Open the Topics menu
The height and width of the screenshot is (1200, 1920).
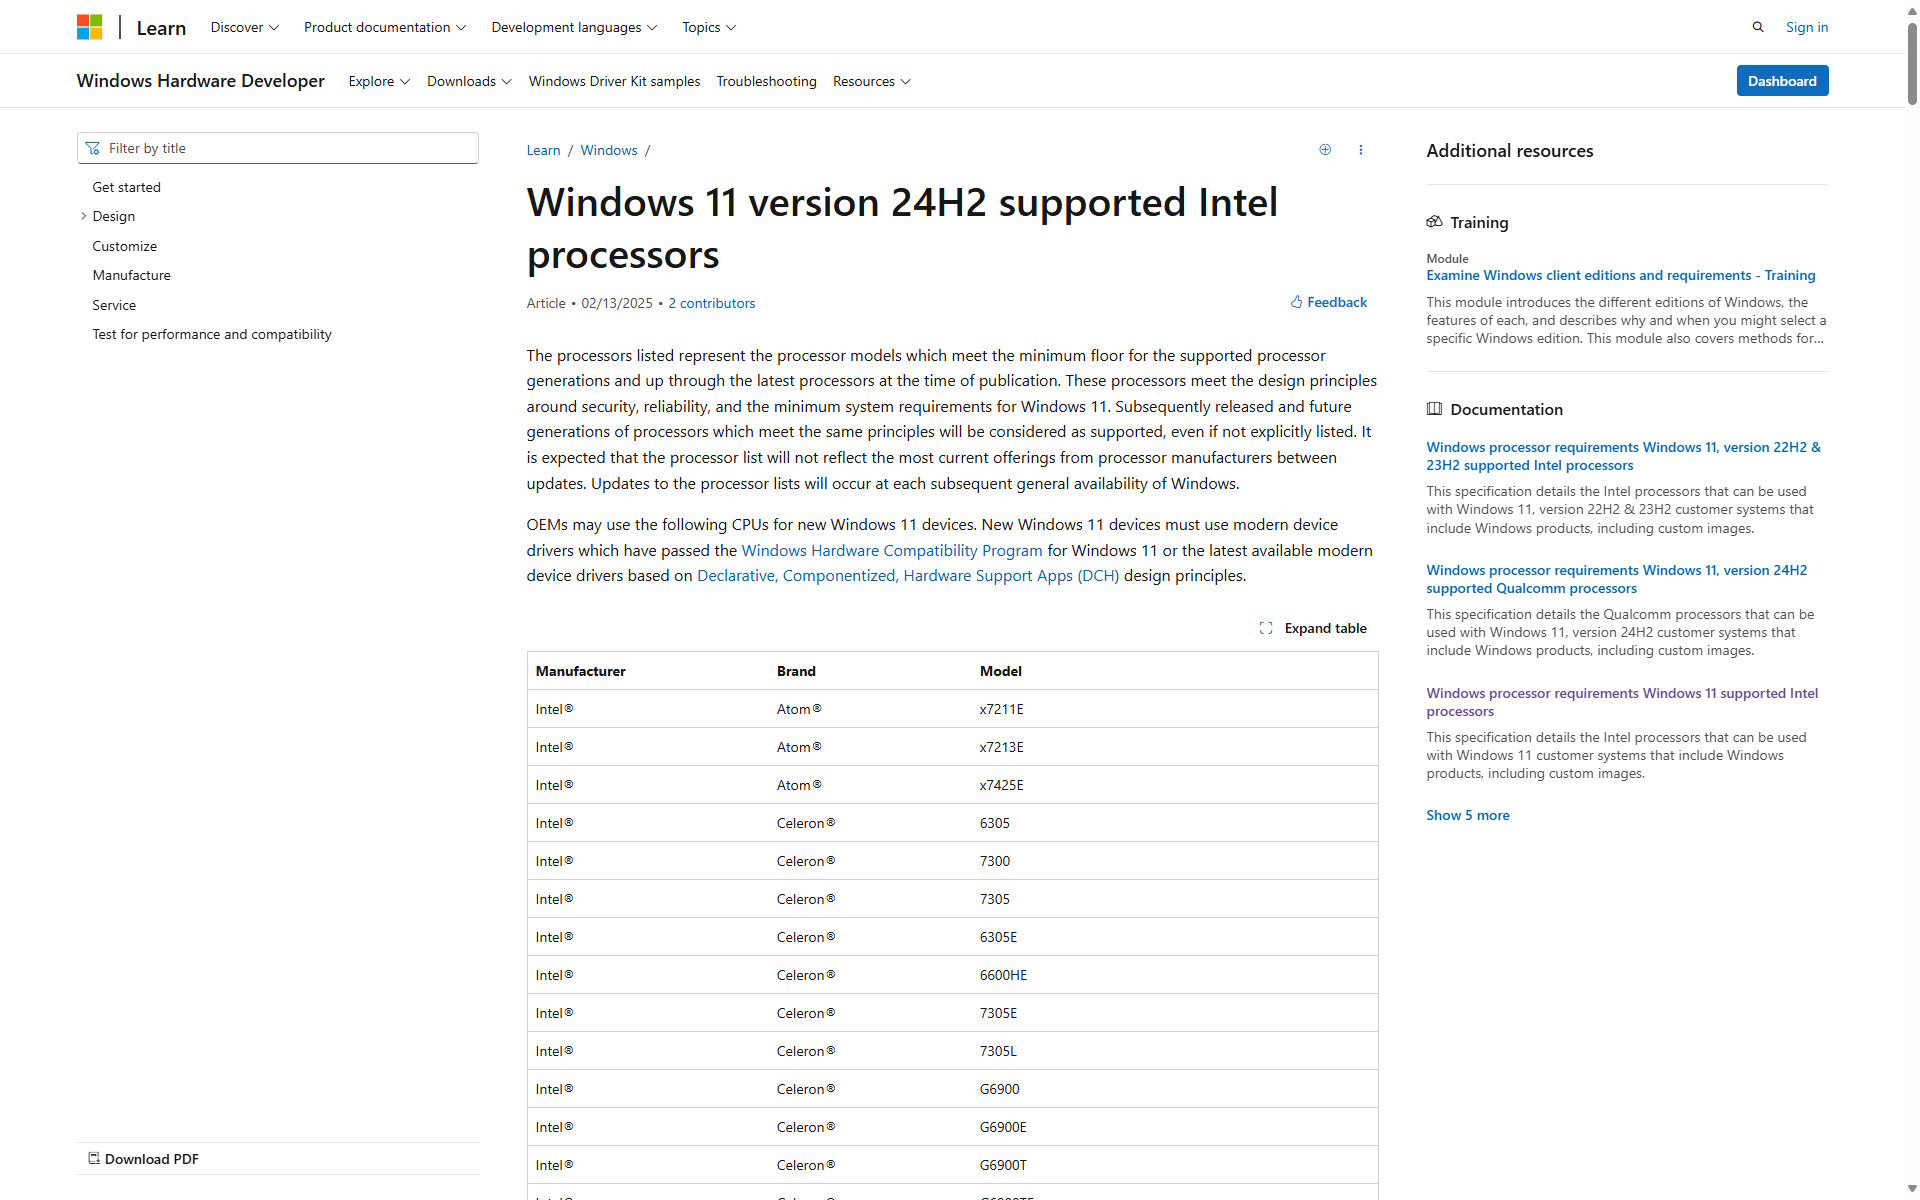[x=708, y=27]
